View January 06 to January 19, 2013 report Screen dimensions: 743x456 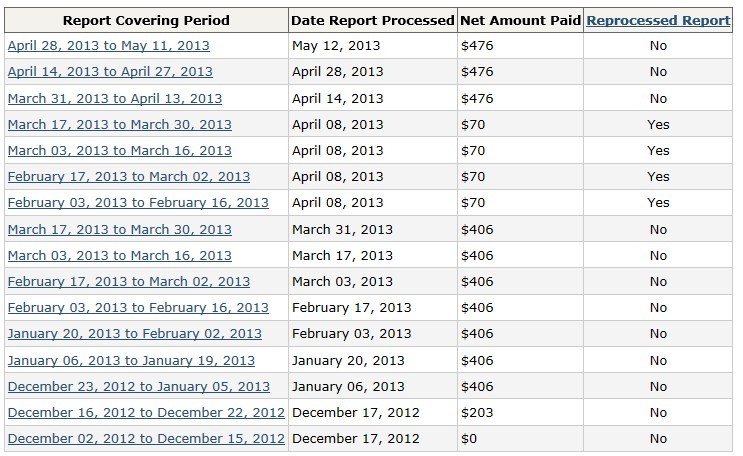[x=131, y=360]
